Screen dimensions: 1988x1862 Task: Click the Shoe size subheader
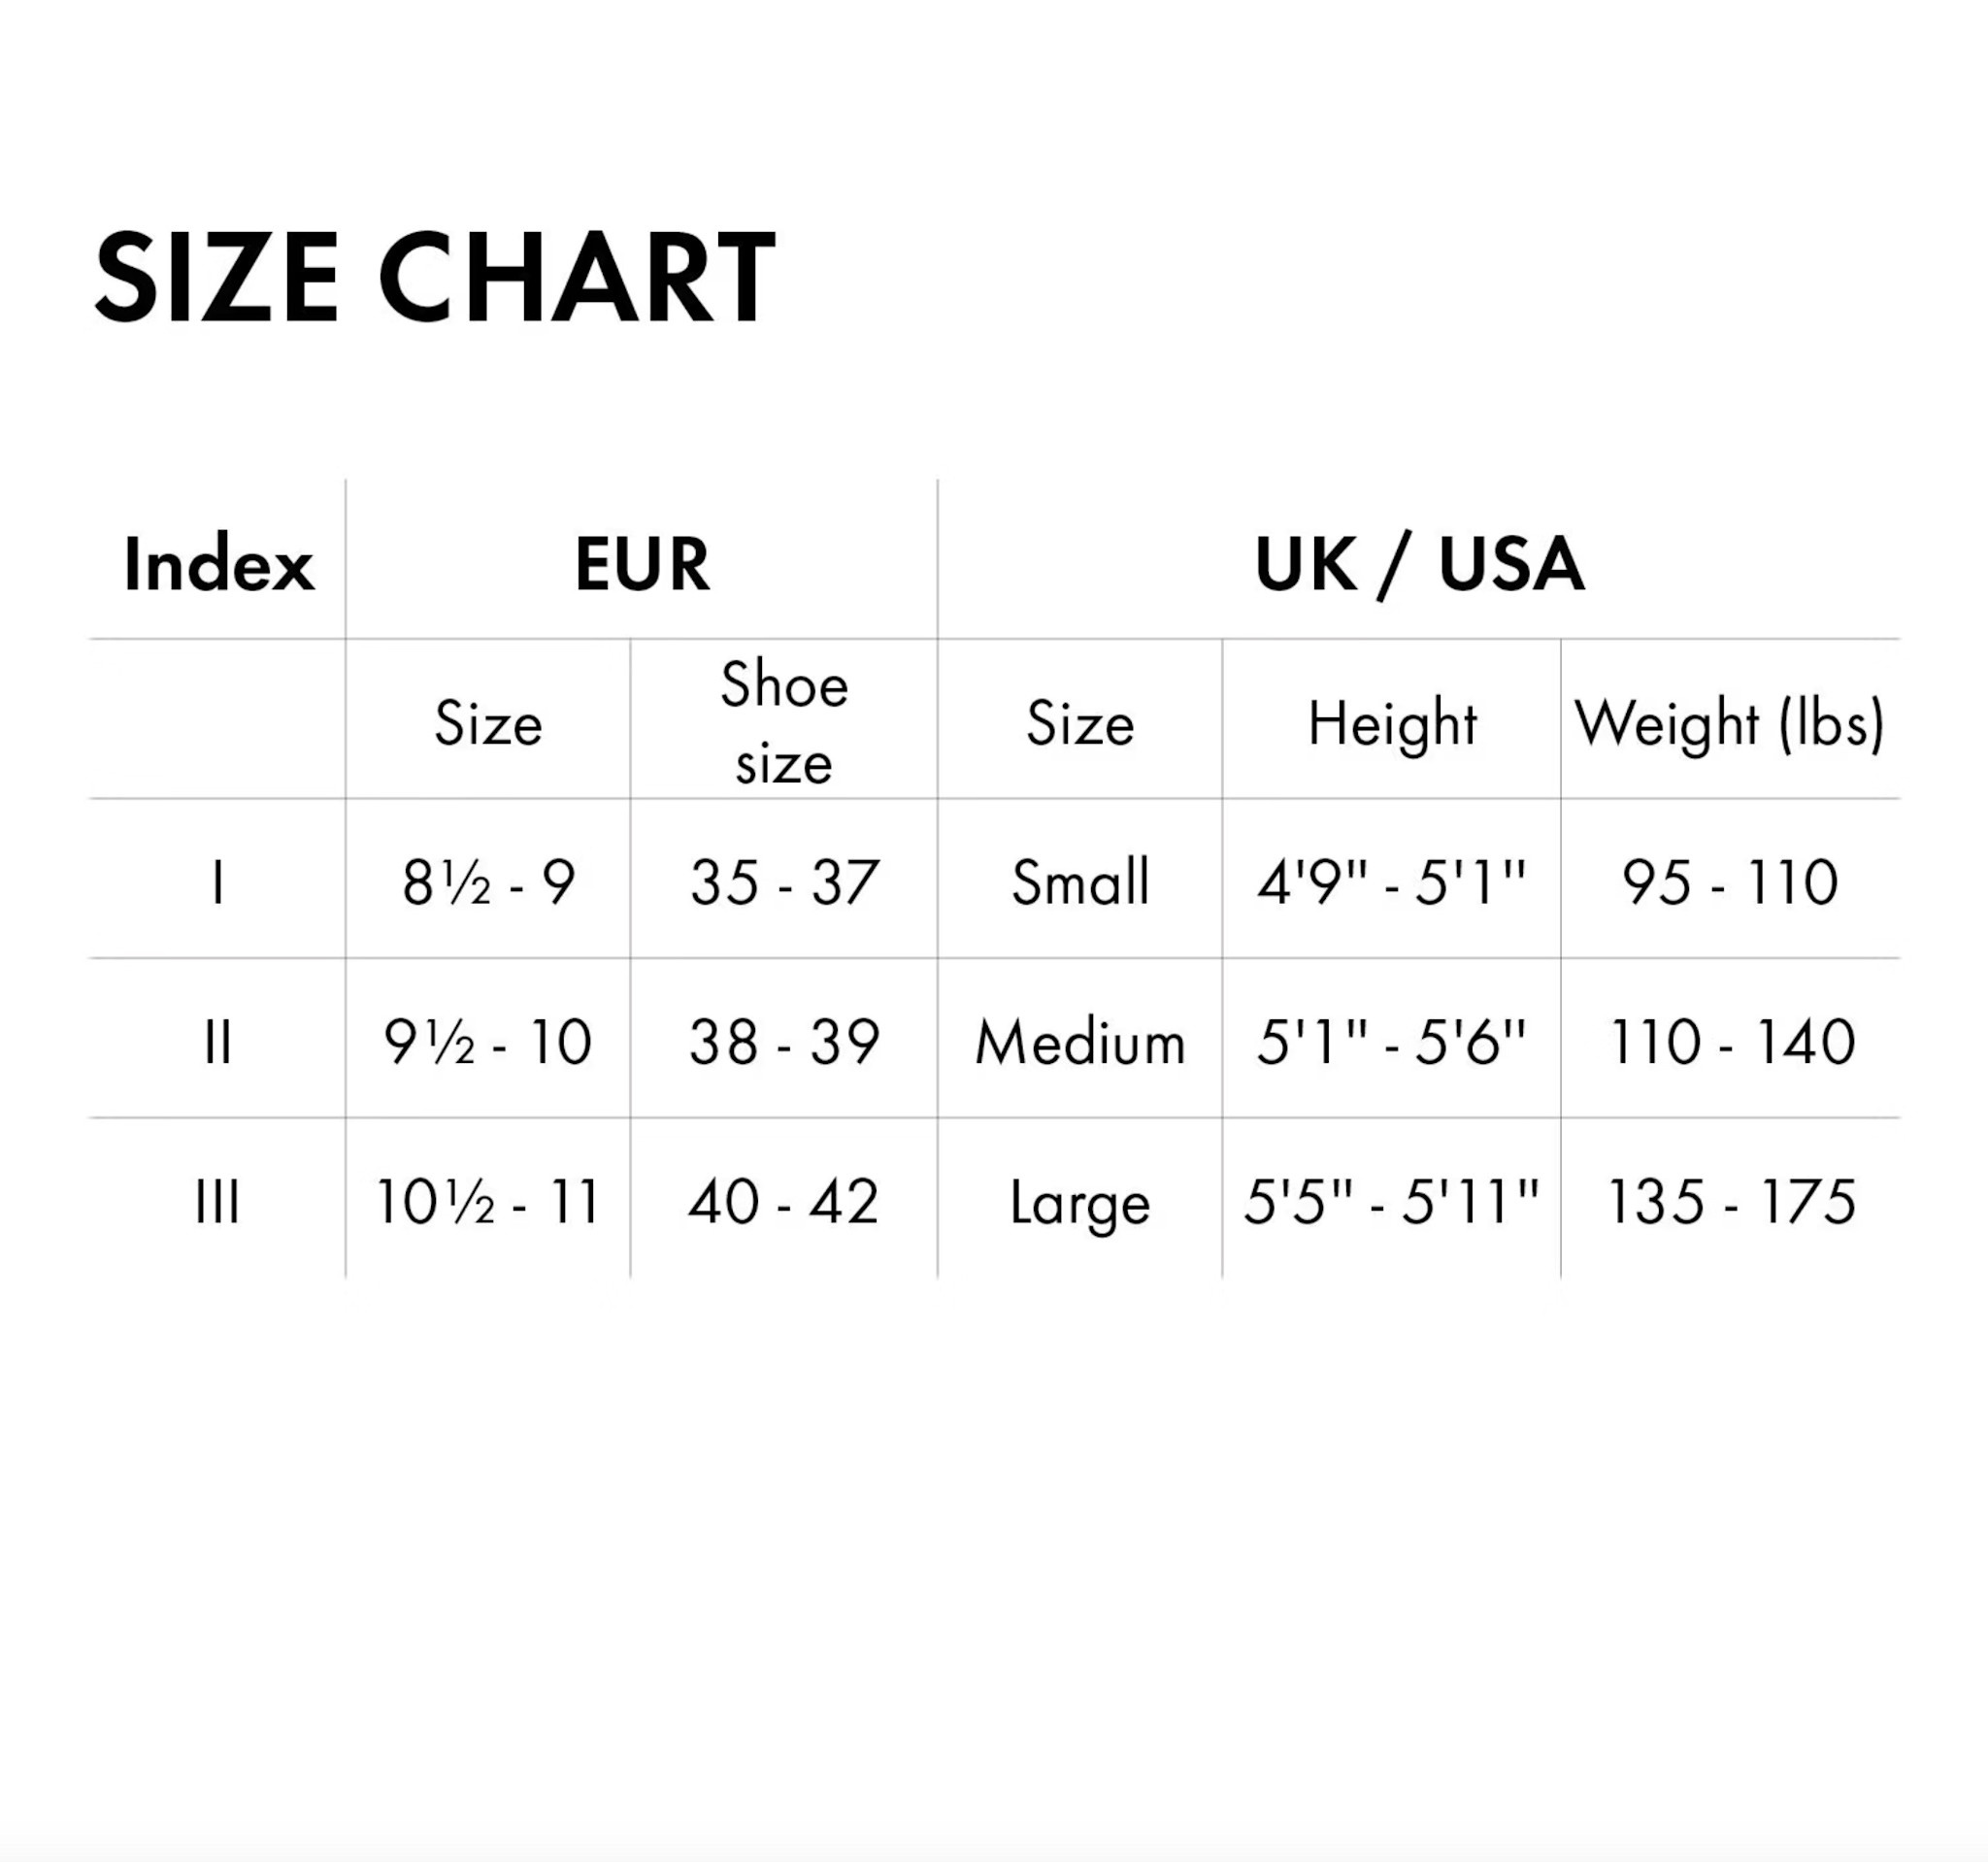point(784,723)
